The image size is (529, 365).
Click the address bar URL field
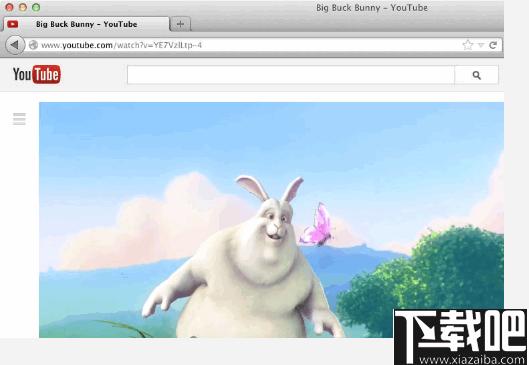[250, 45]
